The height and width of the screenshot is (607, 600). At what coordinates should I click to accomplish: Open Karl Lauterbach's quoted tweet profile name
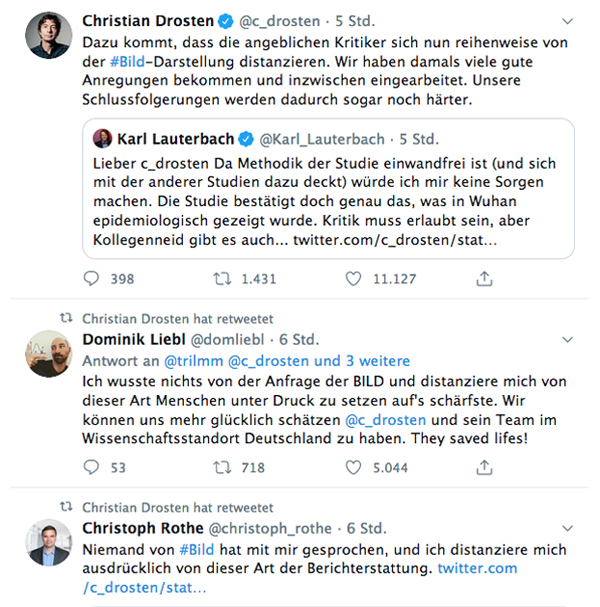coord(179,138)
